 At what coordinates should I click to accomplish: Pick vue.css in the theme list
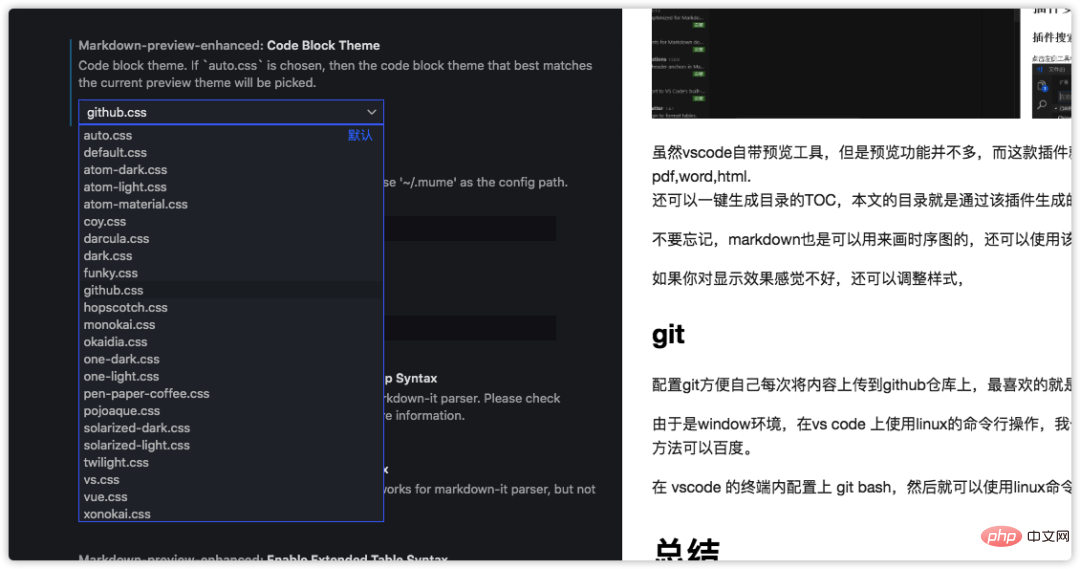pyautogui.click(x=105, y=497)
